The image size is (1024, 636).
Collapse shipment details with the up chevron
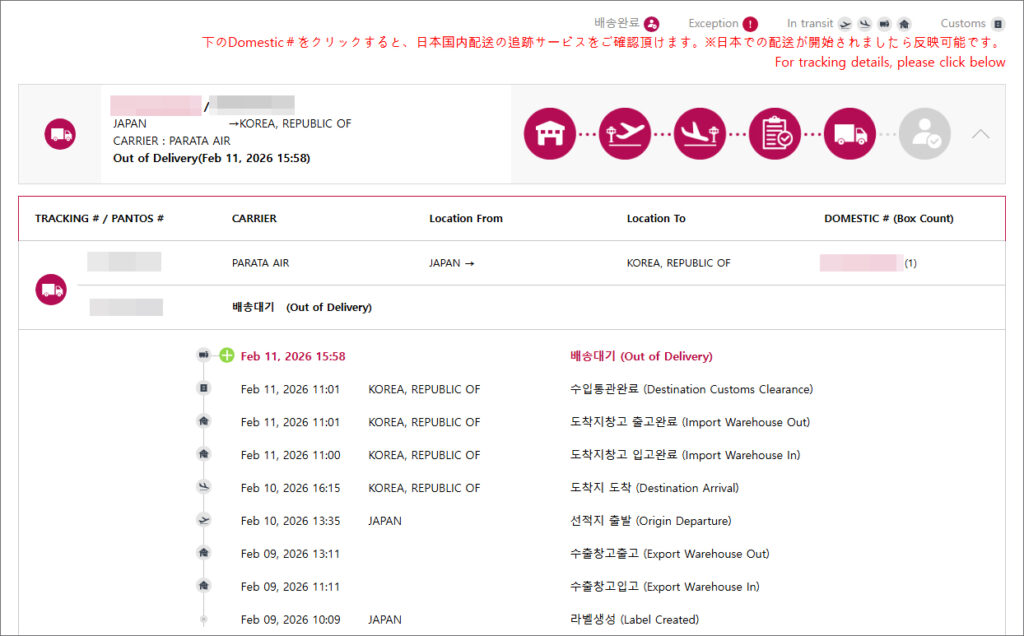click(x=981, y=134)
